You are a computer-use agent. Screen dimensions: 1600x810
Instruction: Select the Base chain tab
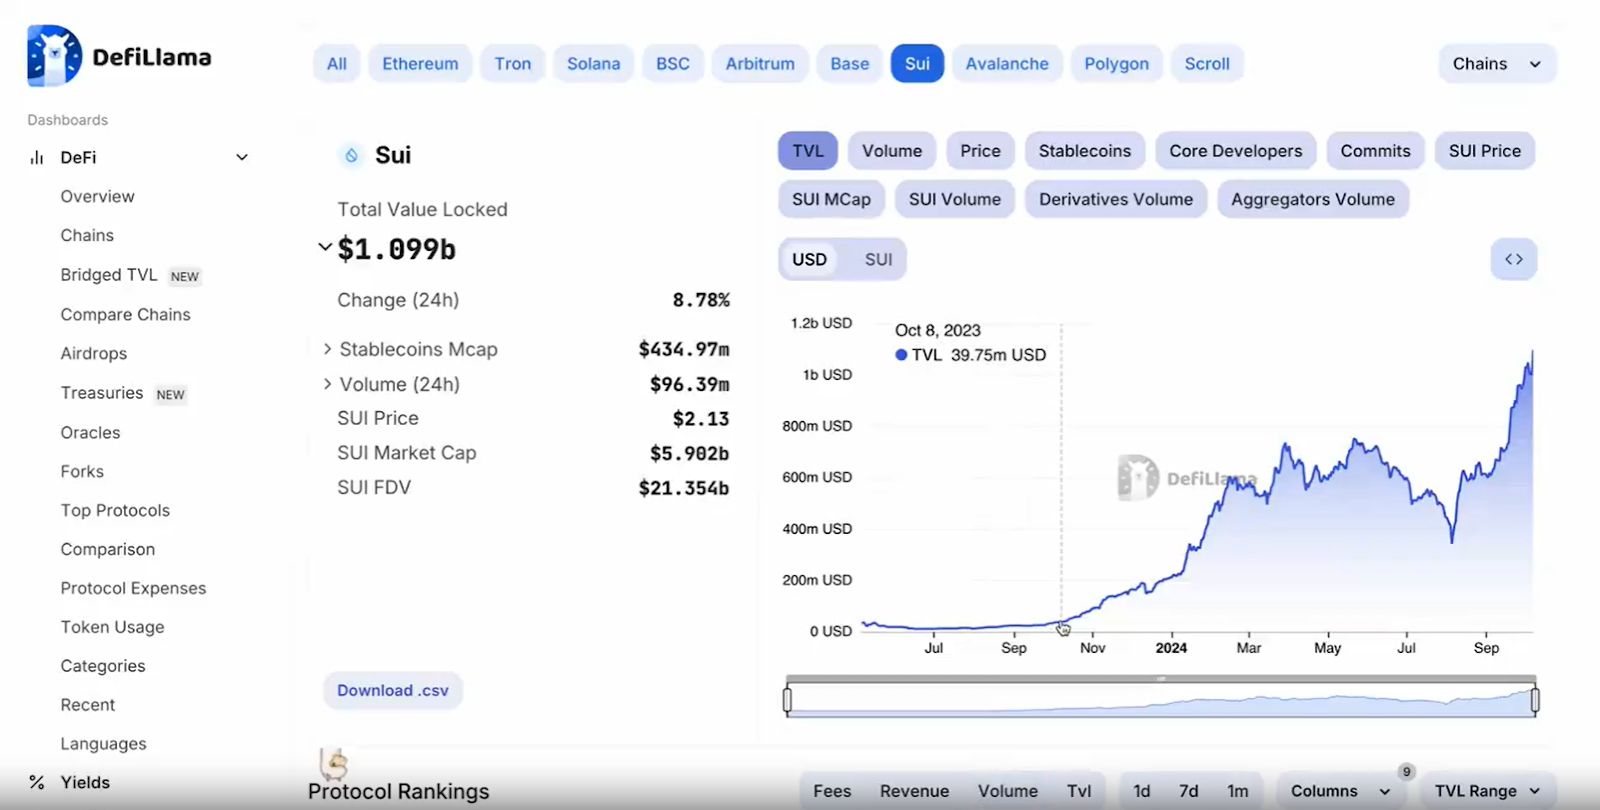tap(850, 64)
